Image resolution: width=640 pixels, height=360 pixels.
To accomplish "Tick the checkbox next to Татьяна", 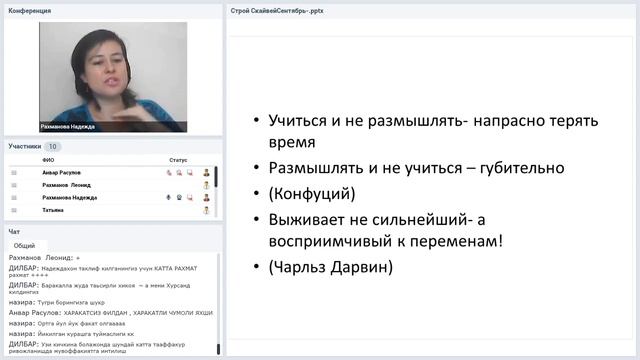I will [14, 210].
